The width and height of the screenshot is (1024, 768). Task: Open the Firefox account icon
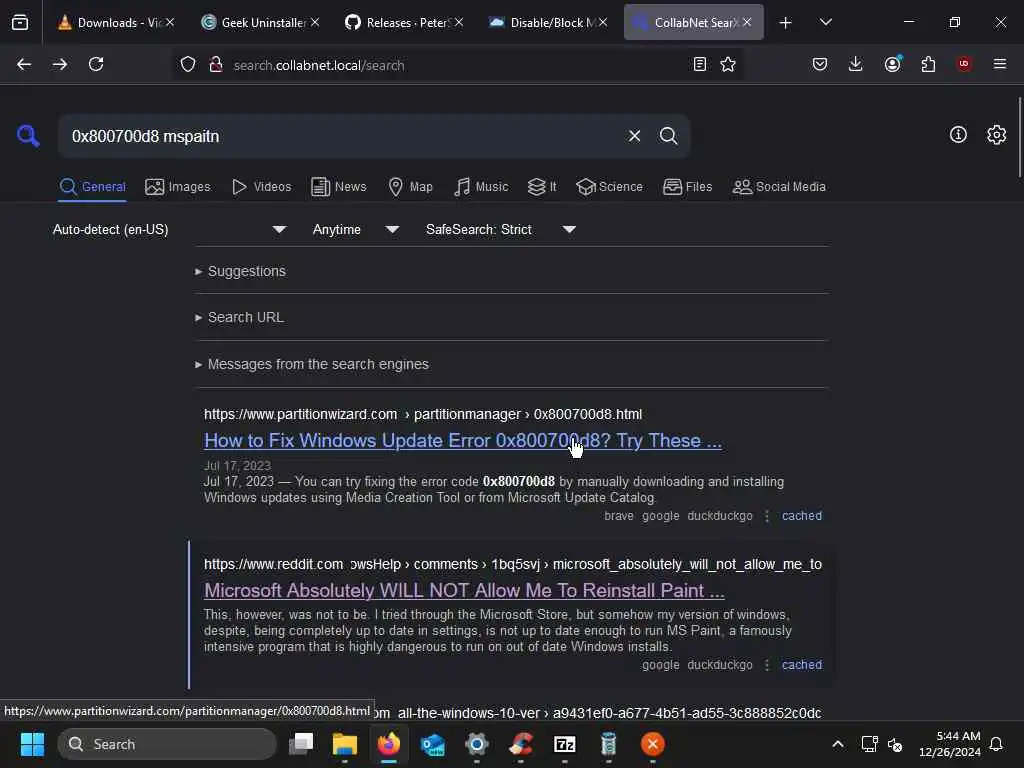point(892,63)
